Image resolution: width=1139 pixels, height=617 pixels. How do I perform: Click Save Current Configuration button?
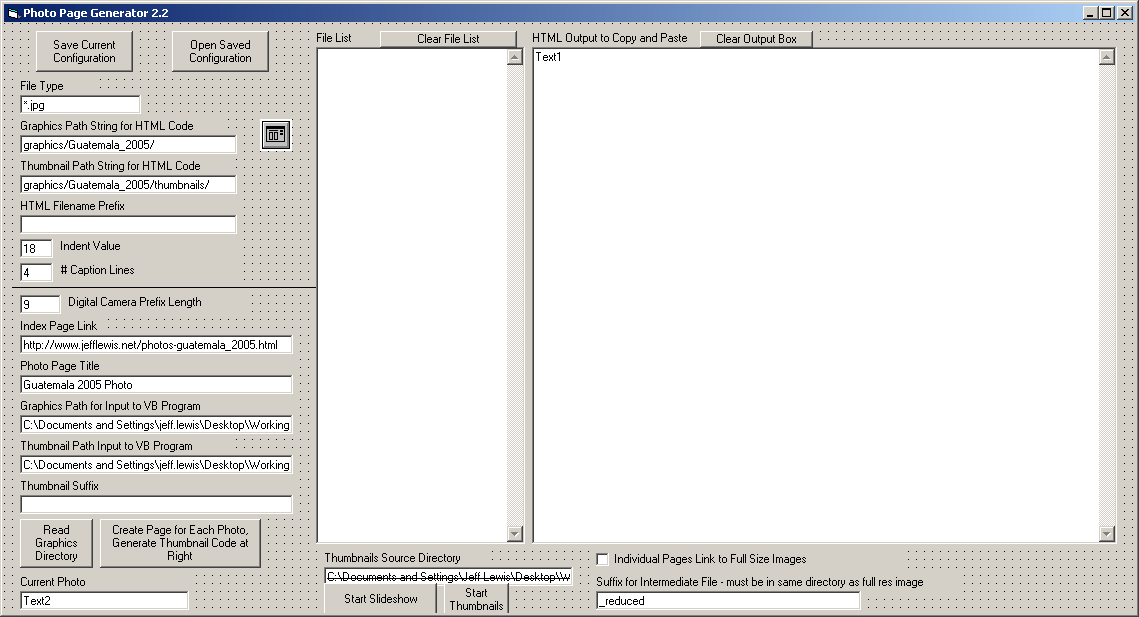(x=84, y=51)
